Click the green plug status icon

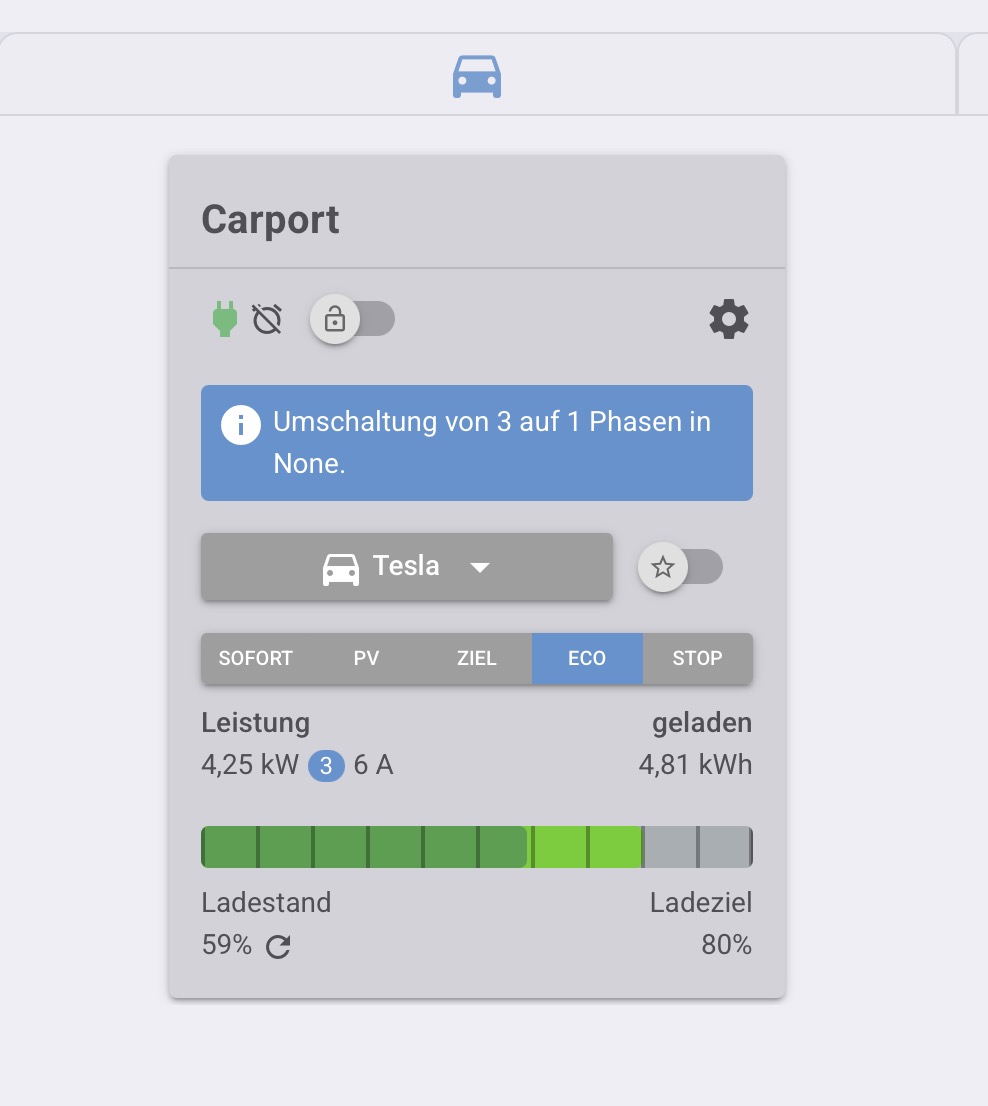click(225, 320)
